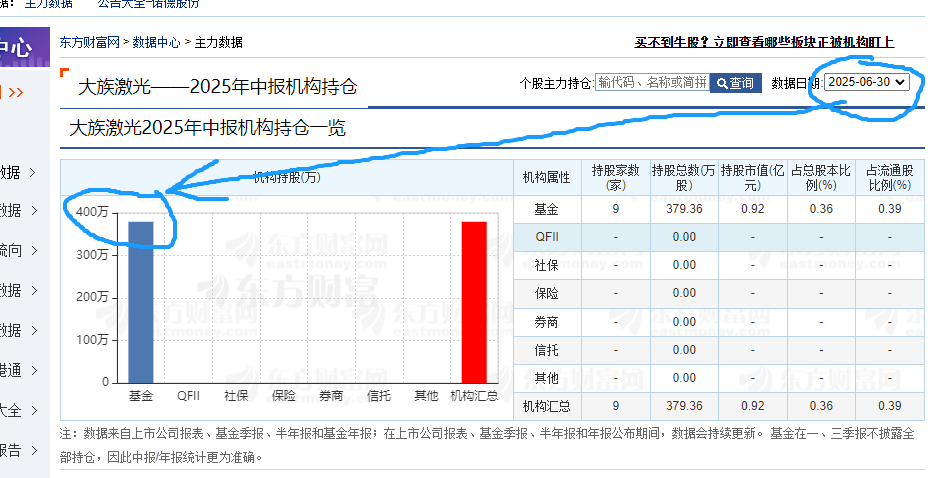Click the 200万 y-axis label

[92, 297]
